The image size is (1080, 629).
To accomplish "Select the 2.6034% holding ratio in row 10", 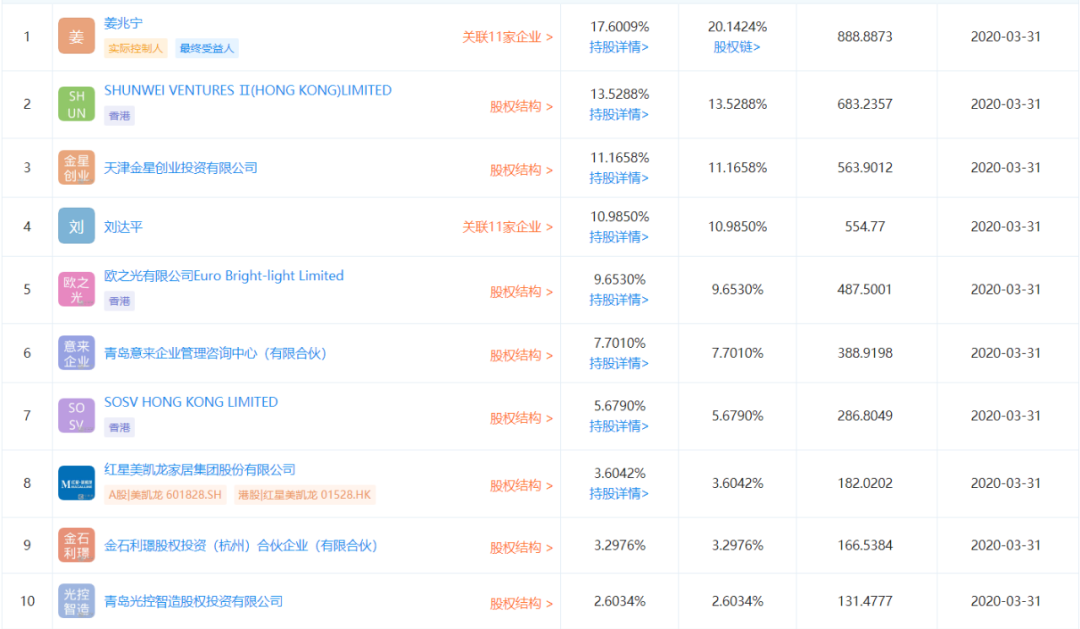I will [620, 601].
